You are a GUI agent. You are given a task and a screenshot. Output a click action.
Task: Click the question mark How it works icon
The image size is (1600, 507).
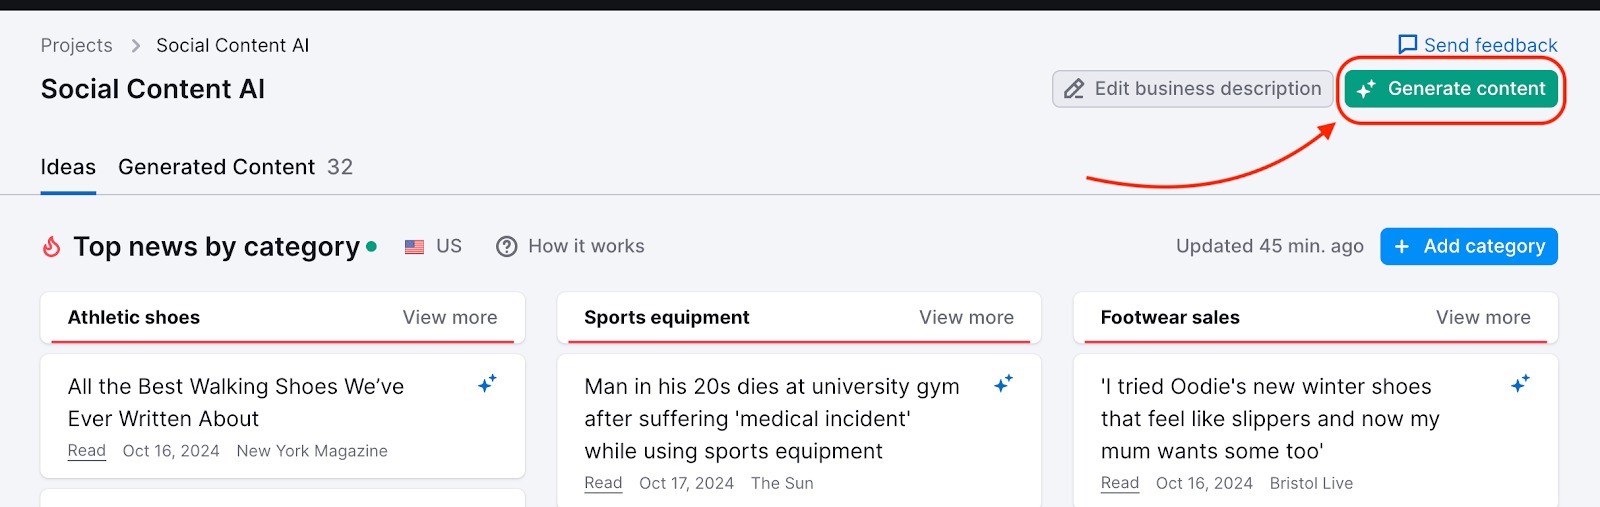point(507,247)
